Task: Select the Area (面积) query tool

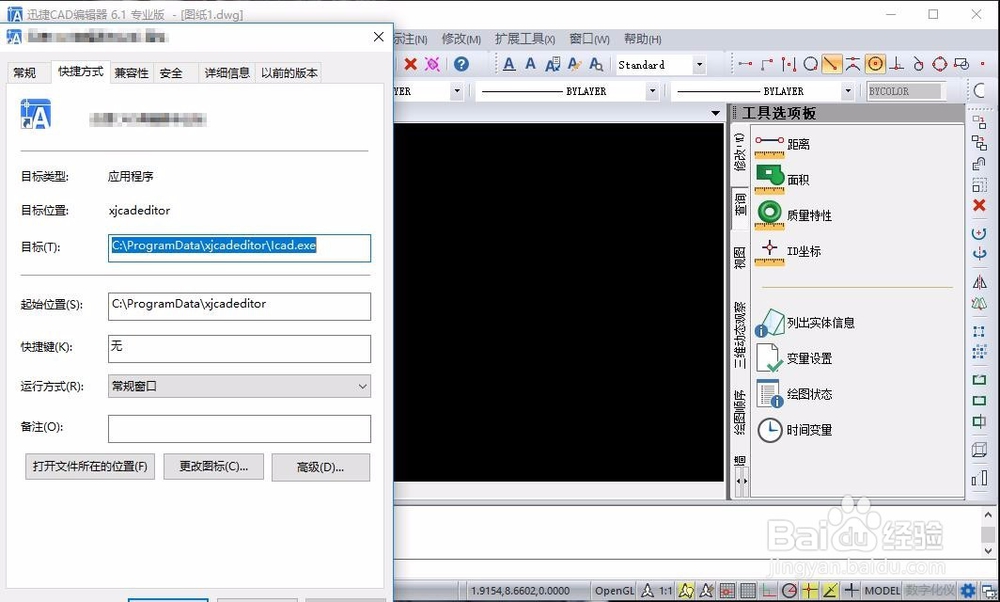Action: click(x=782, y=180)
